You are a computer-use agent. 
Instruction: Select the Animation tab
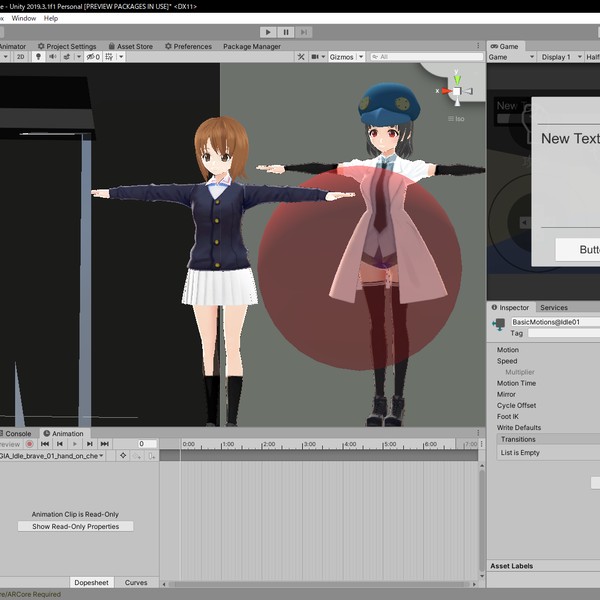[64, 434]
